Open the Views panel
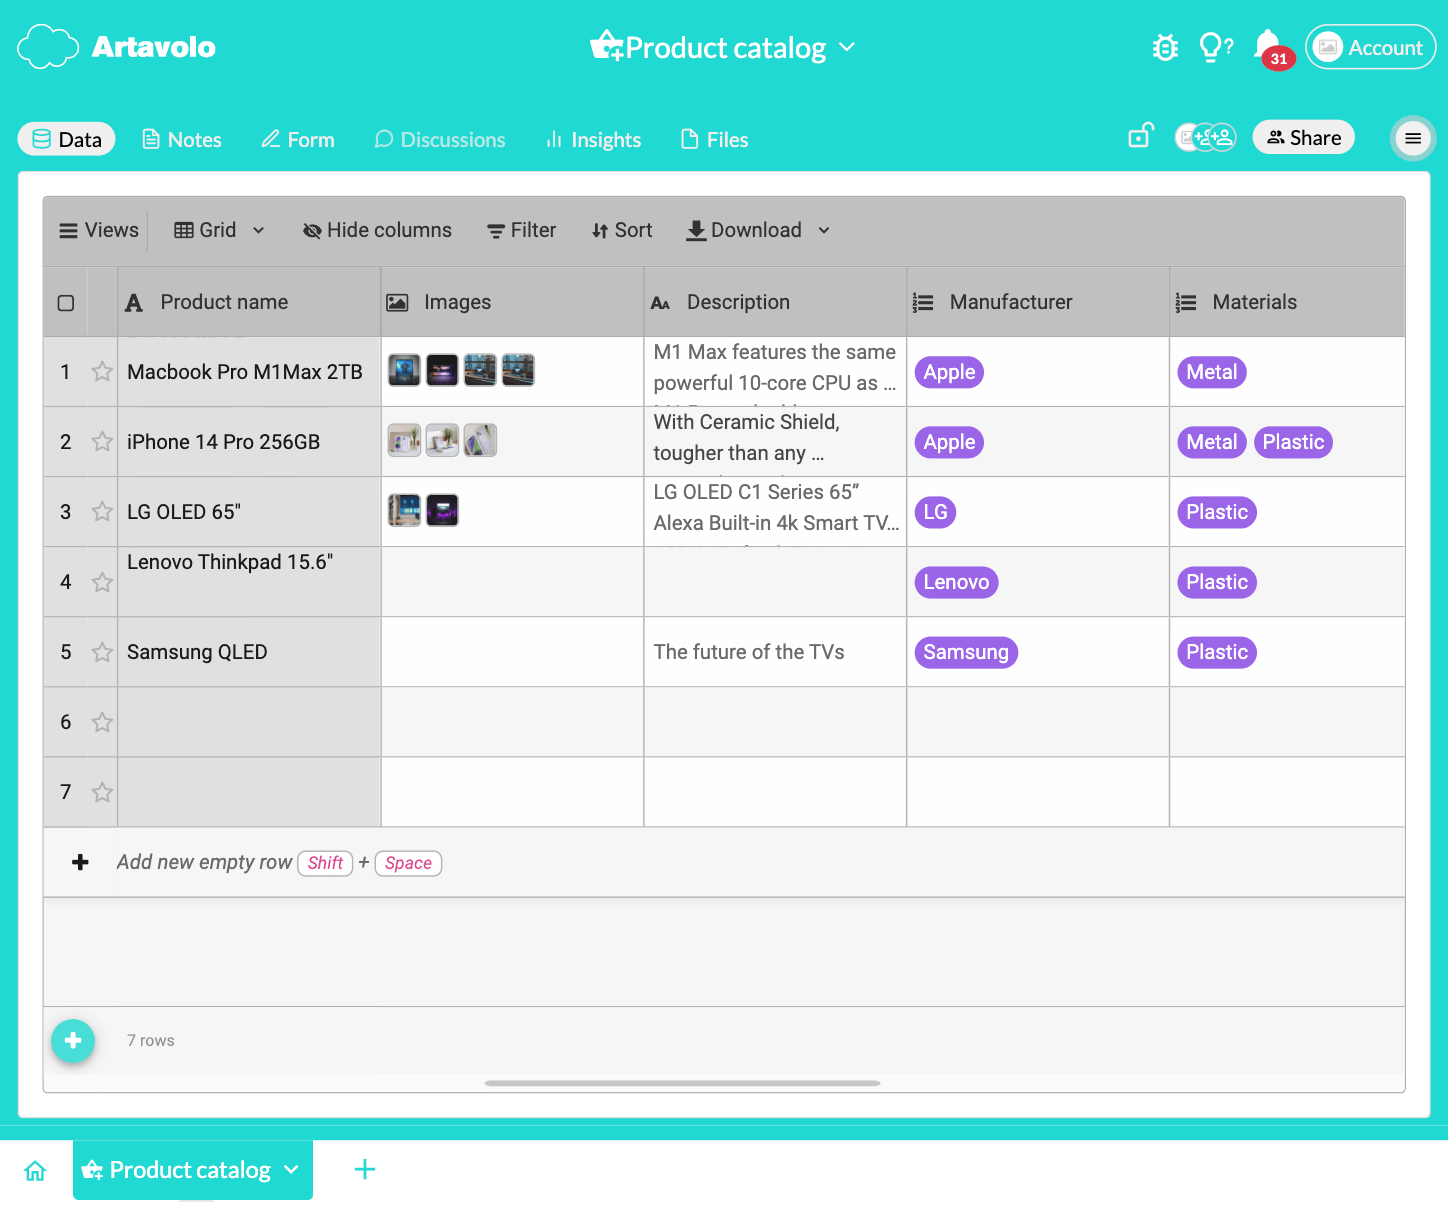 (99, 230)
